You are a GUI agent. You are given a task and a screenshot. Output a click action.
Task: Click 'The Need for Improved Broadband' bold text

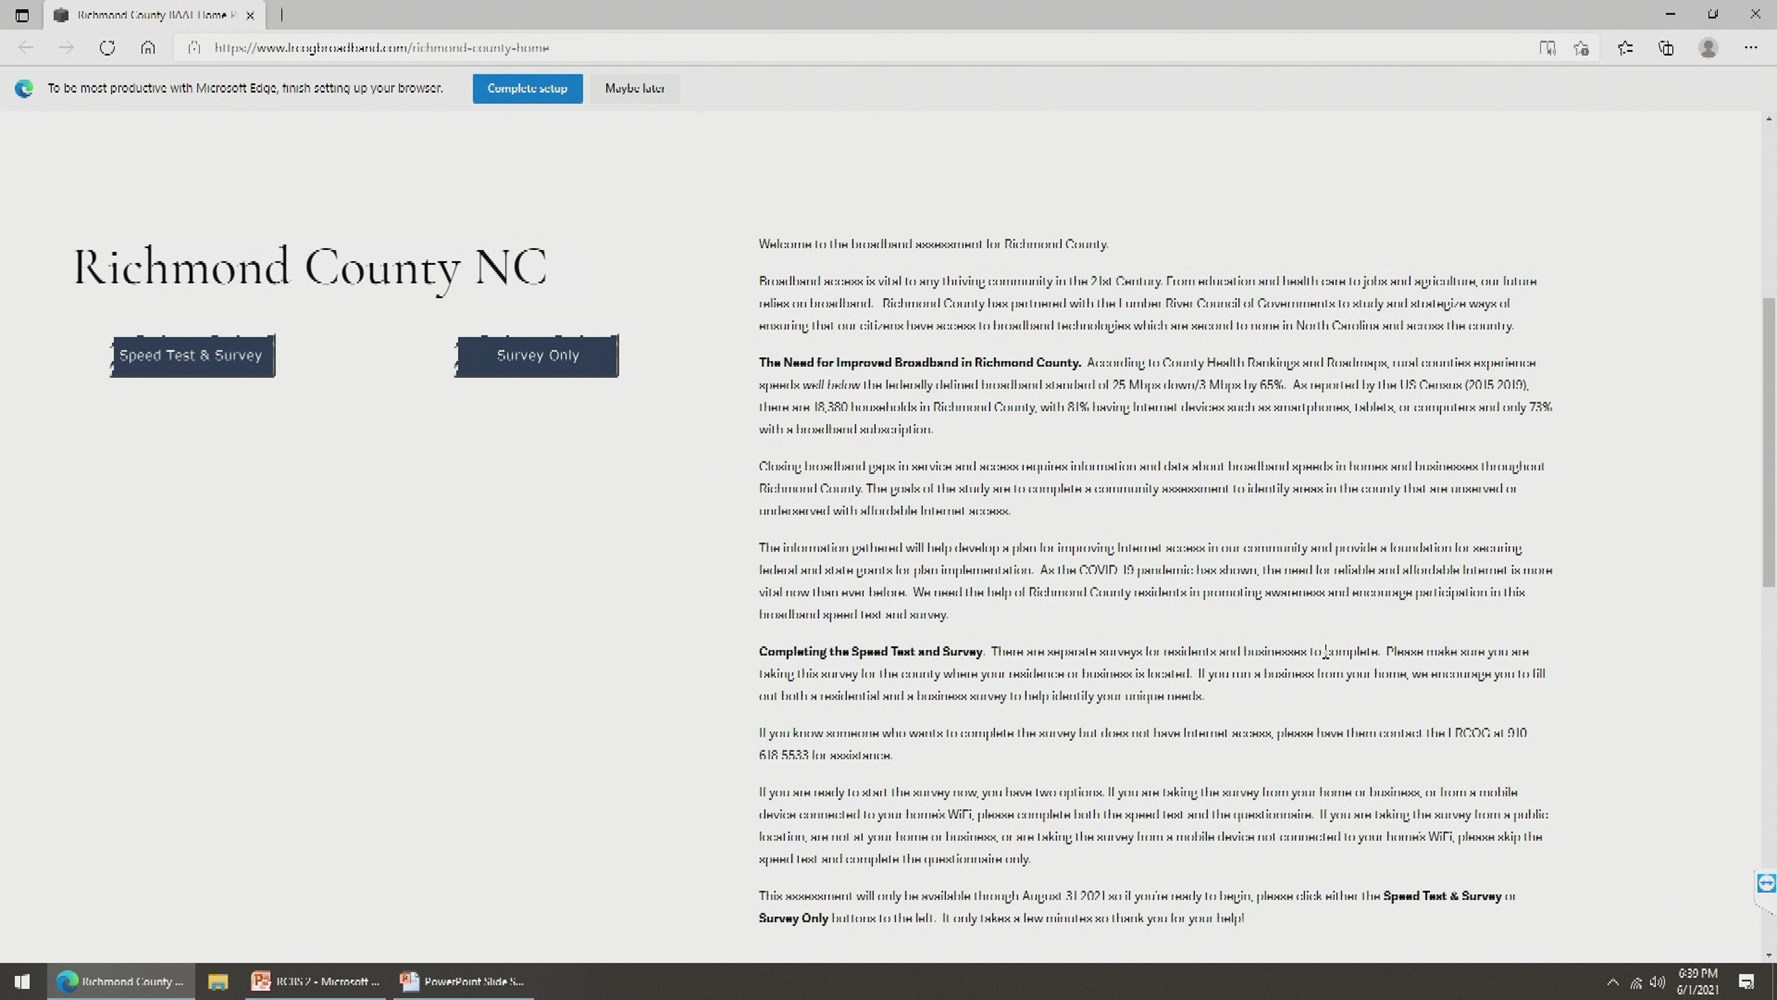[x=919, y=362]
